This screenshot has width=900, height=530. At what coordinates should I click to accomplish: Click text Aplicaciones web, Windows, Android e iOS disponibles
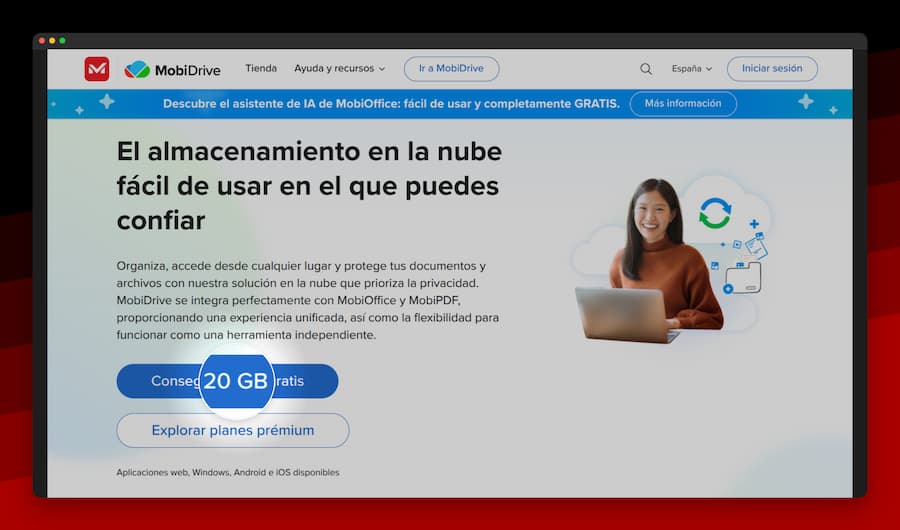coord(228,472)
